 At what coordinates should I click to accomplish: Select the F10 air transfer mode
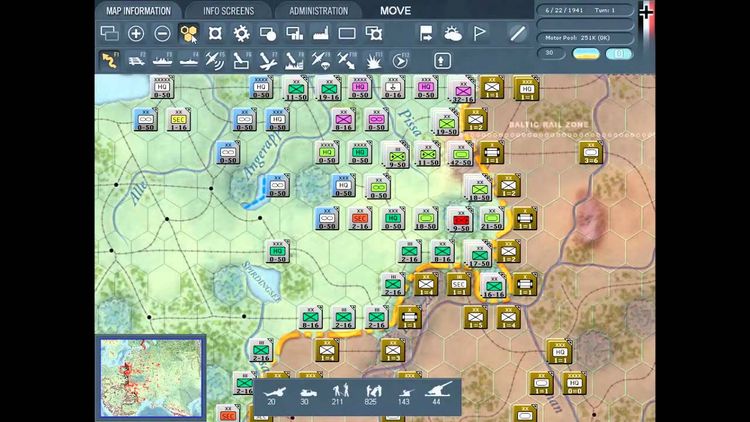347,61
